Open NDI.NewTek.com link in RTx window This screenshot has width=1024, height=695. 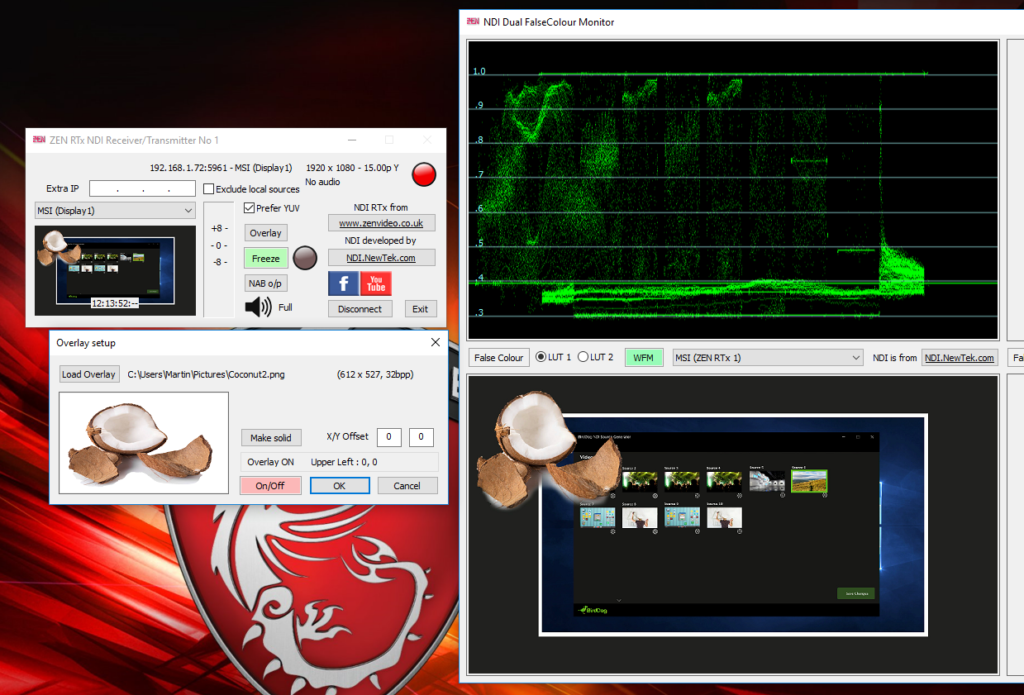click(x=381, y=257)
